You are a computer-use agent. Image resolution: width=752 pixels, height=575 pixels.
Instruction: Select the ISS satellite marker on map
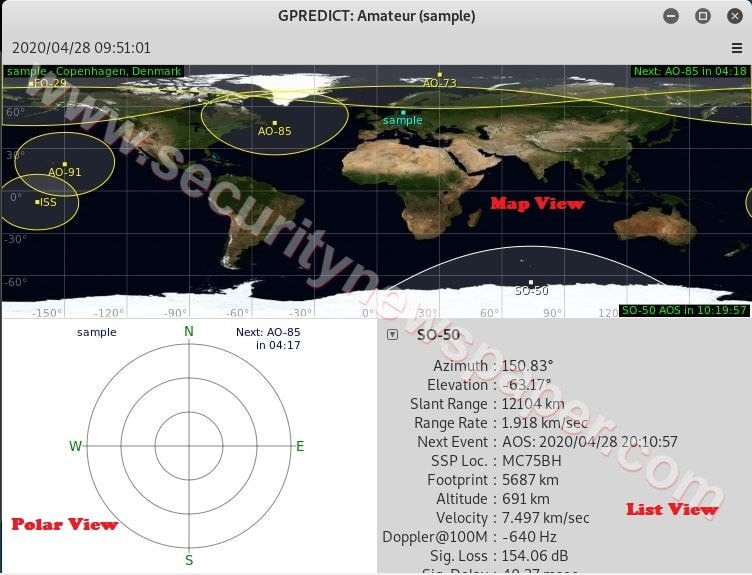tap(37, 202)
